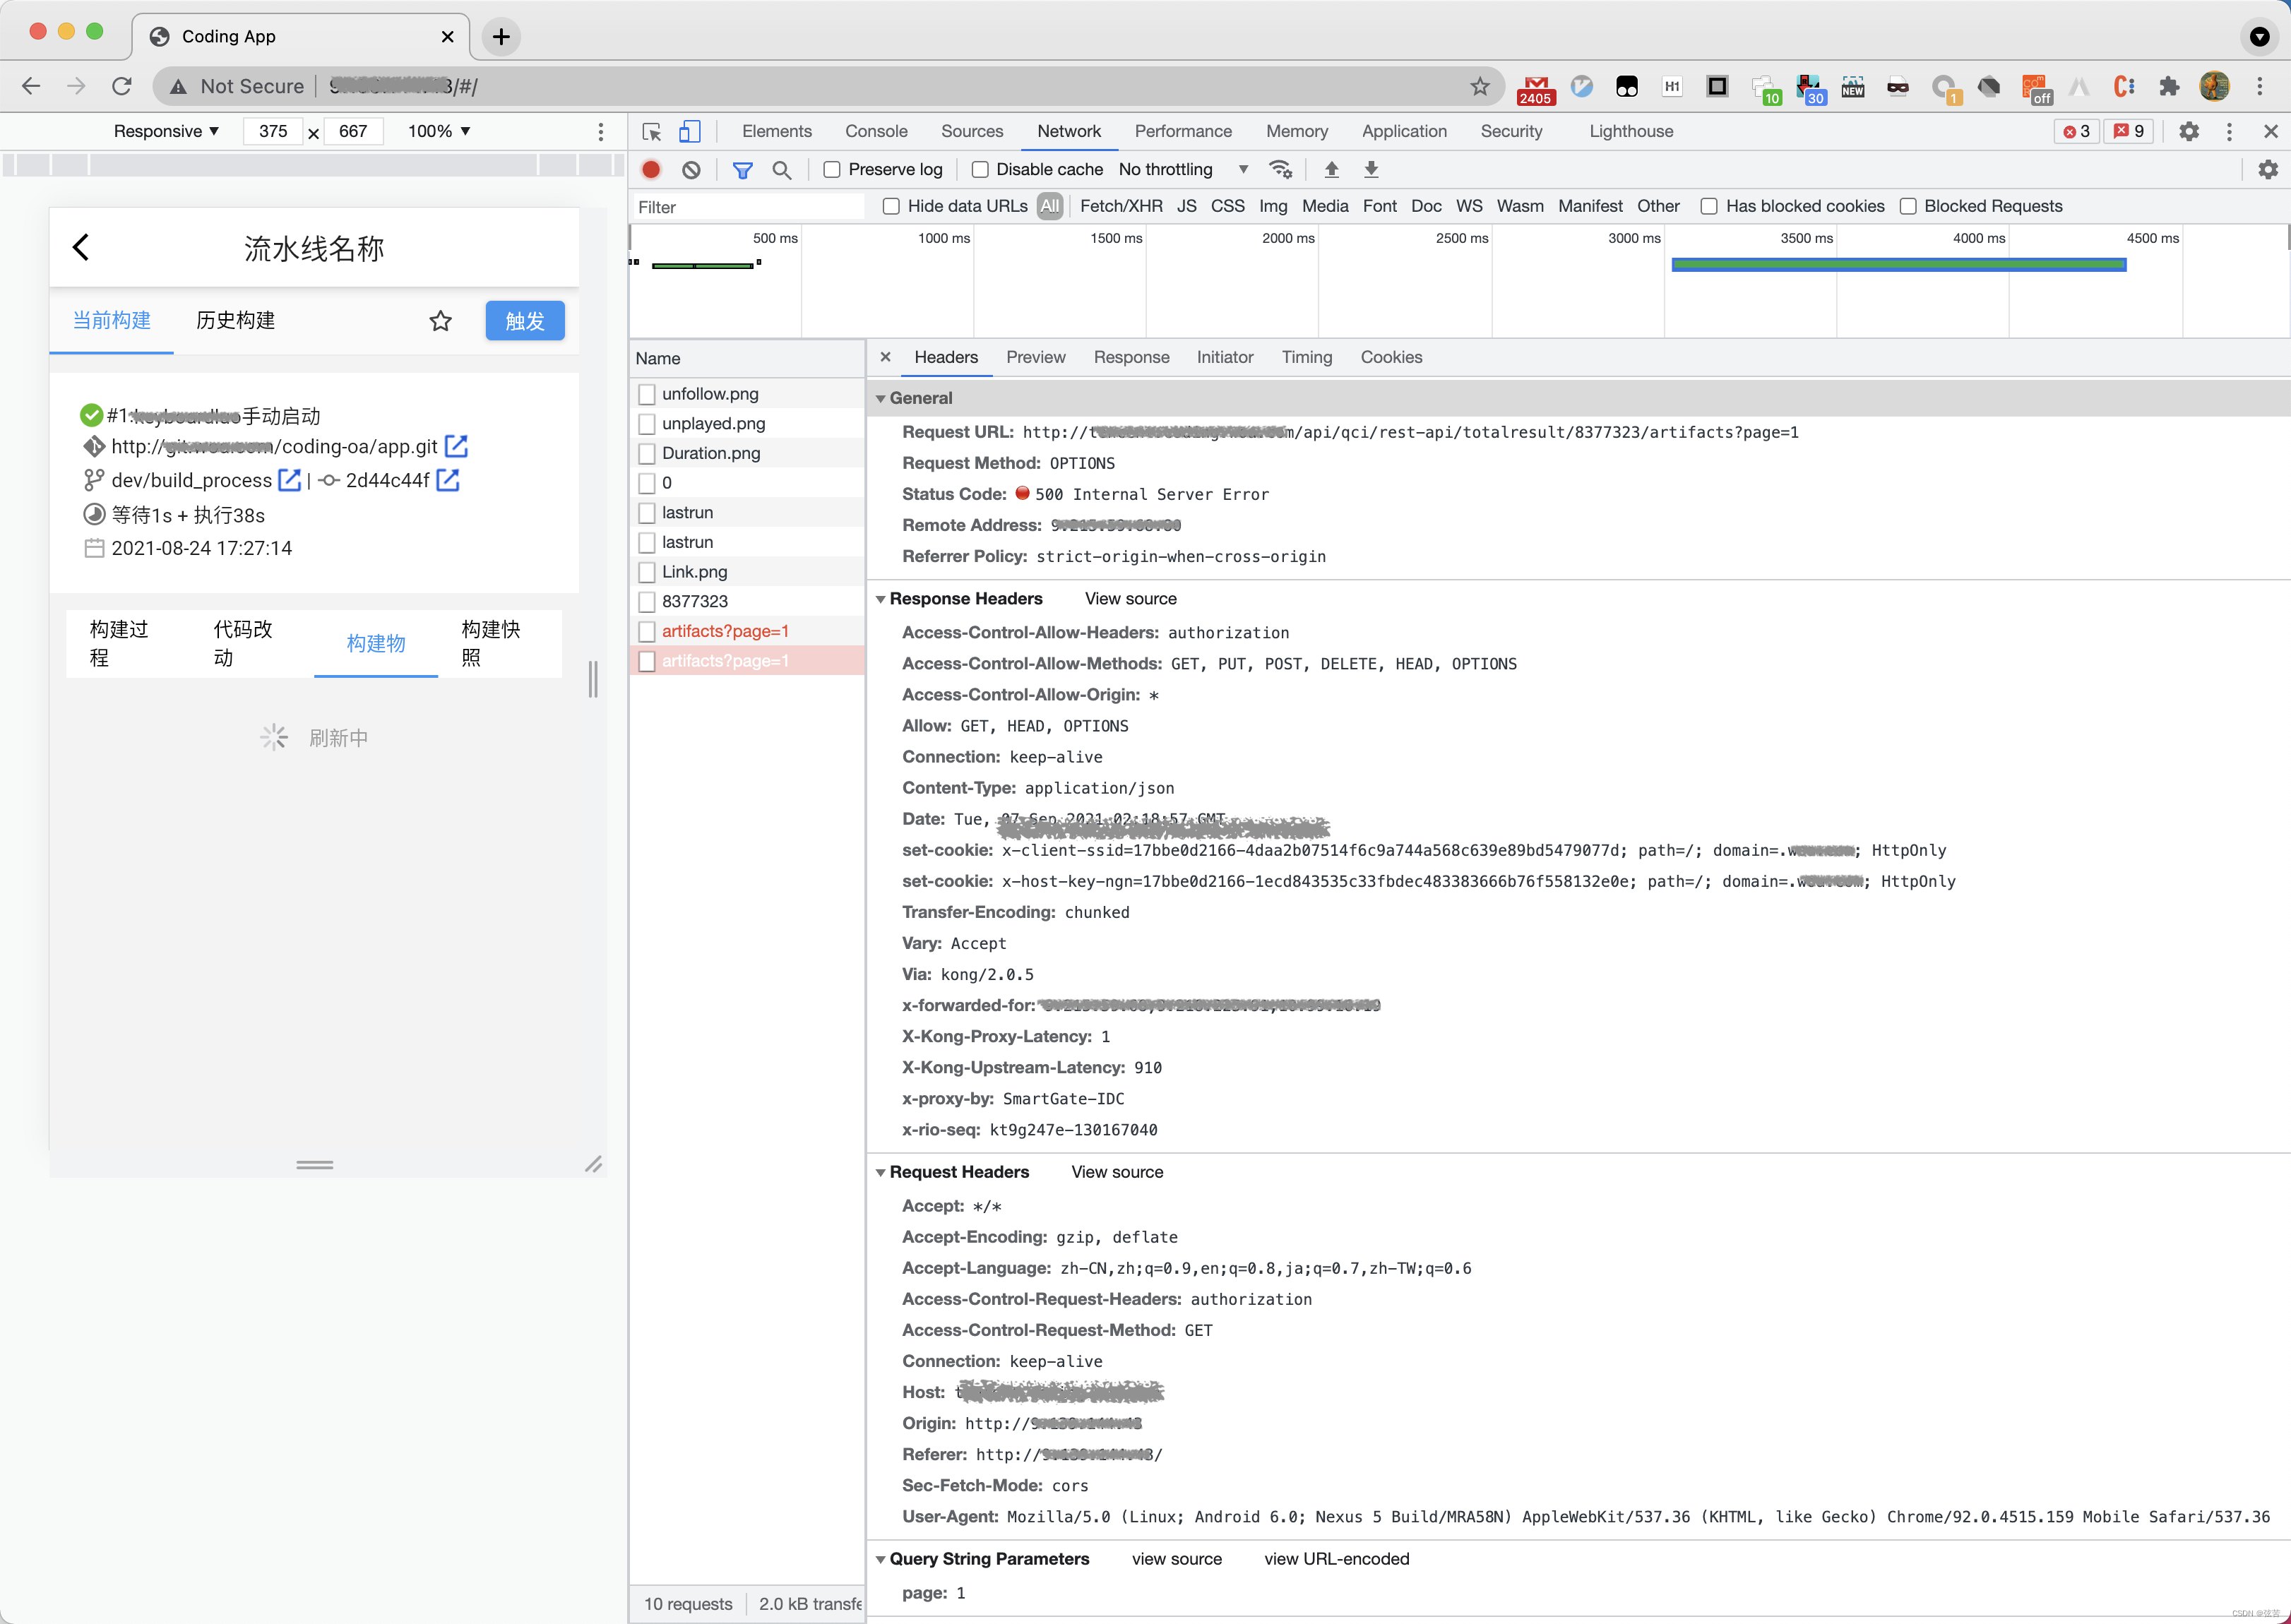Click the Network tab in DevTools

(1071, 129)
